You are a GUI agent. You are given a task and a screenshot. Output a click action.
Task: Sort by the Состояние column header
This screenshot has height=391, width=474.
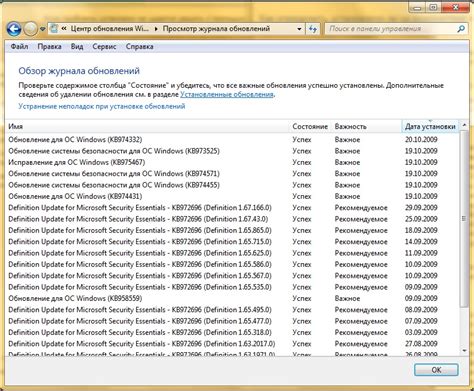pos(310,126)
